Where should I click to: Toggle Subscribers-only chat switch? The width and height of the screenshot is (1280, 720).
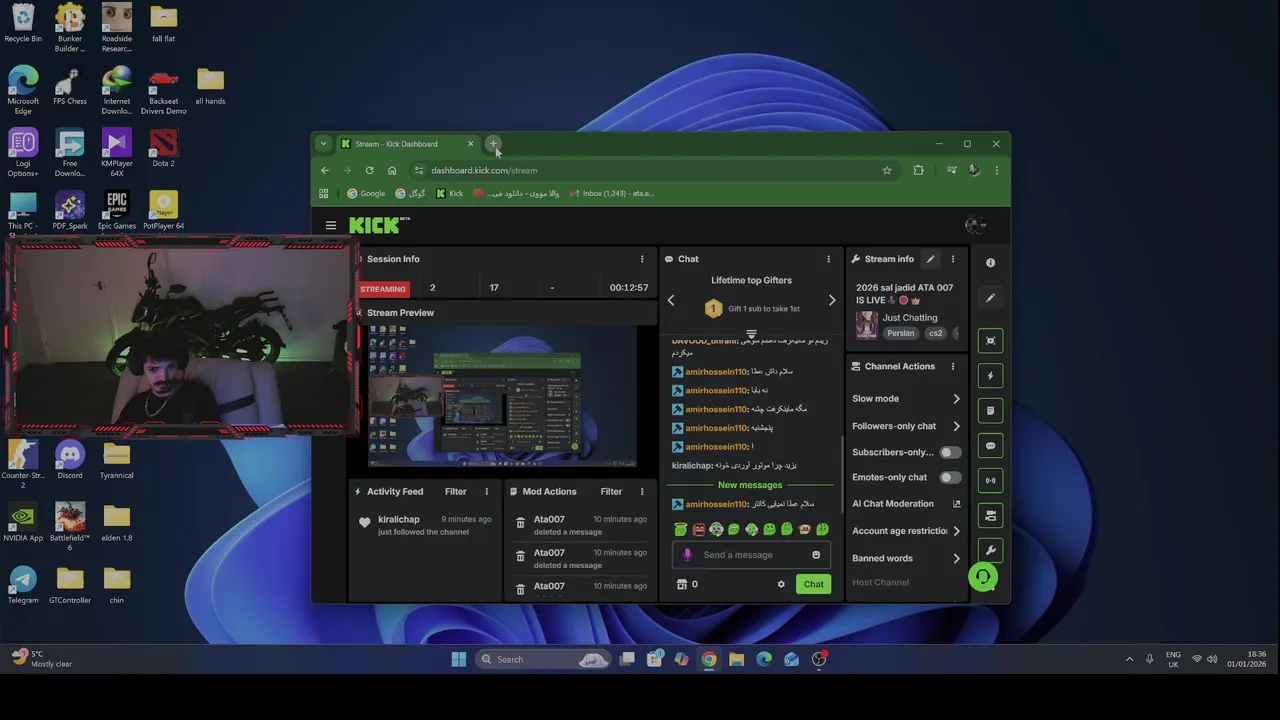(950, 453)
